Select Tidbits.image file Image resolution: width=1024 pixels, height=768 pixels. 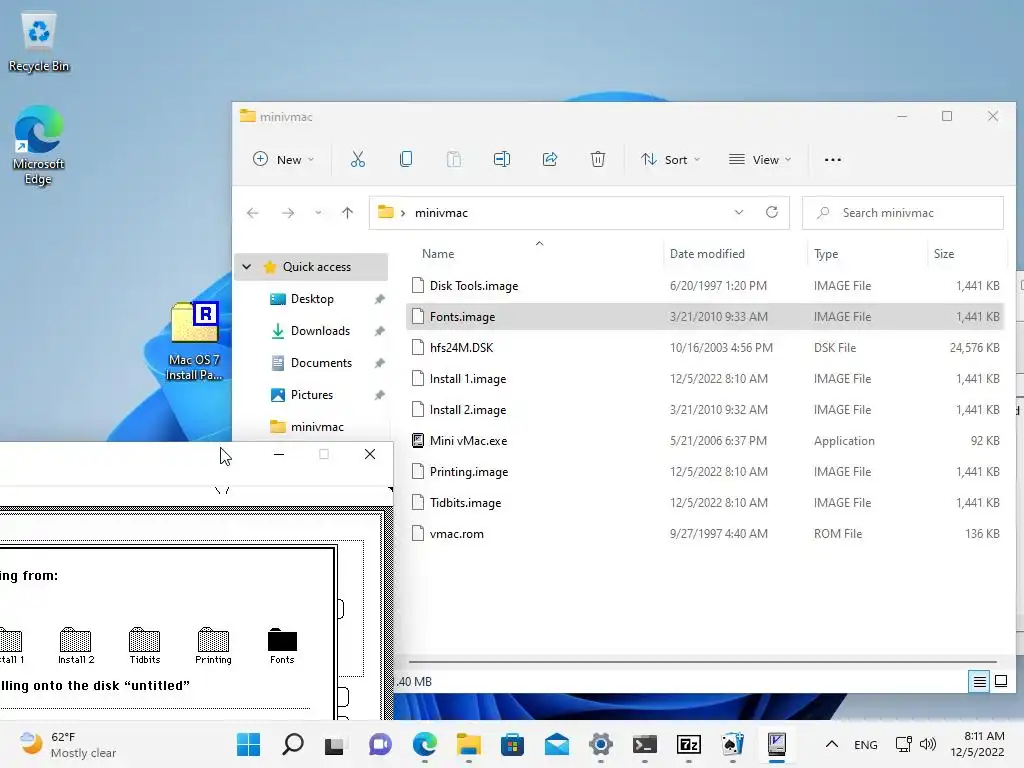(705, 503)
